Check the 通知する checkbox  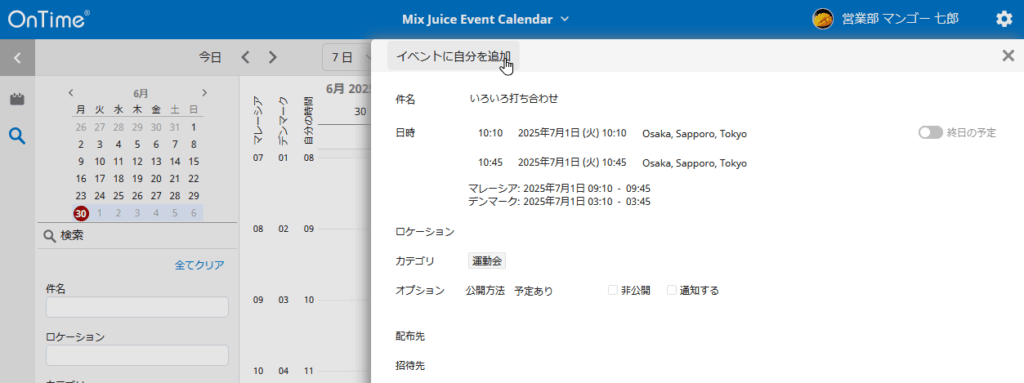click(x=671, y=290)
